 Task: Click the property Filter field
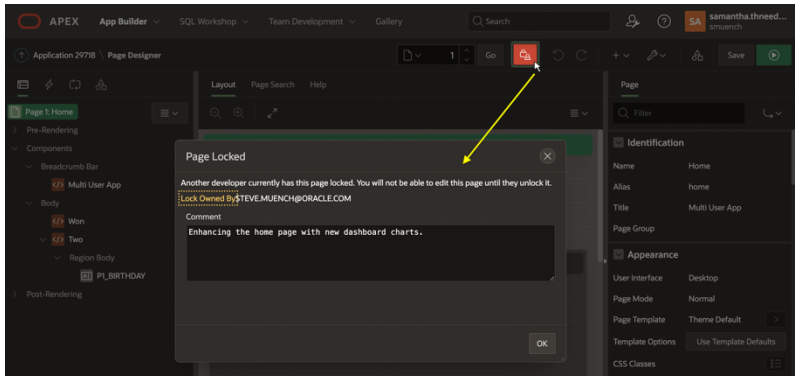[679, 113]
